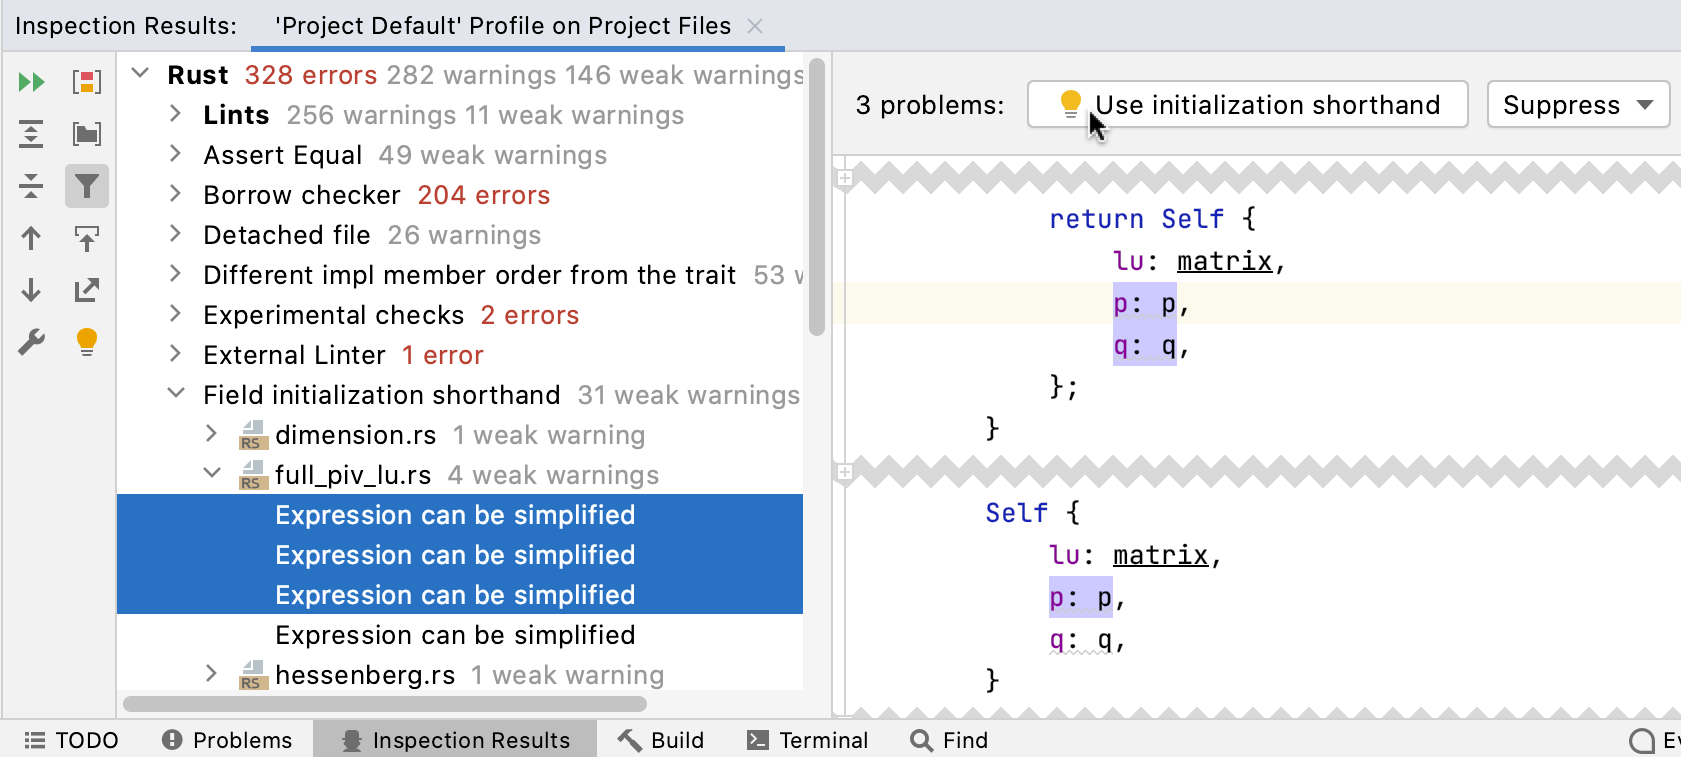Expand the Borrow checker node
Screen dimensions: 1681x757
tap(176, 194)
